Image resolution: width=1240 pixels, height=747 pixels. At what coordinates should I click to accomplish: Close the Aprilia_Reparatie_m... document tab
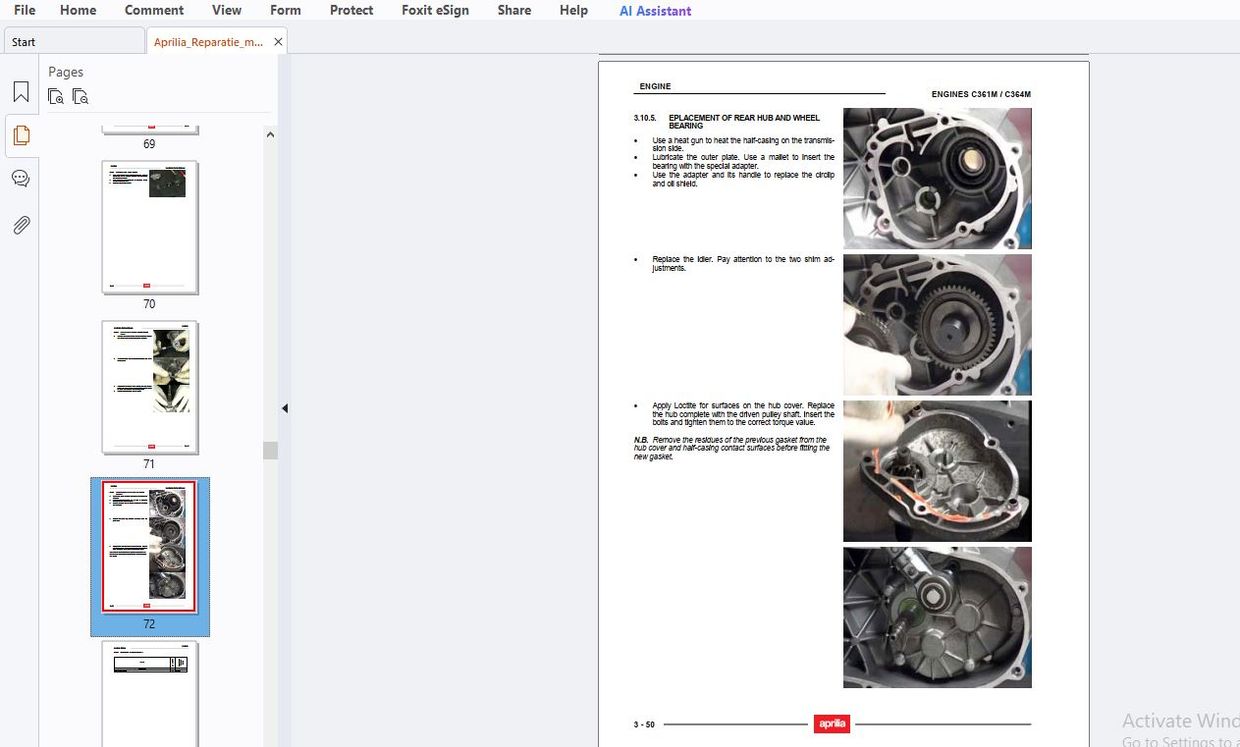point(278,42)
